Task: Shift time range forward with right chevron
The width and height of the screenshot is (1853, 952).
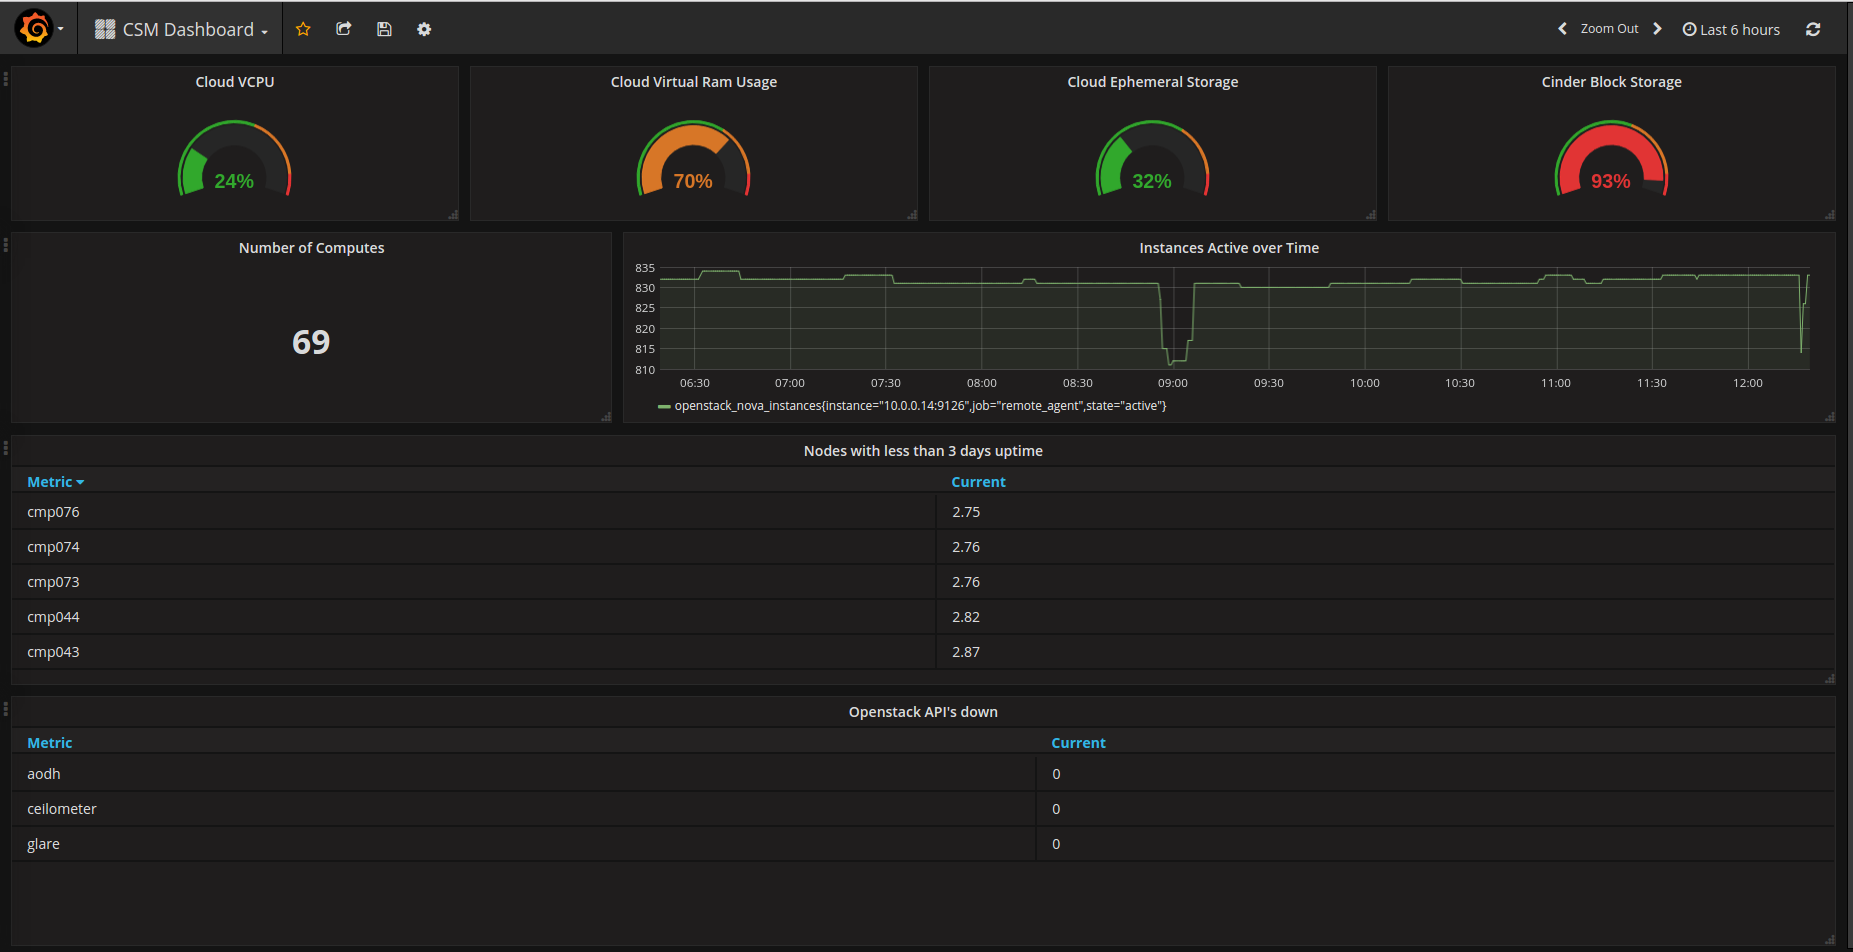Action: pyautogui.click(x=1657, y=29)
